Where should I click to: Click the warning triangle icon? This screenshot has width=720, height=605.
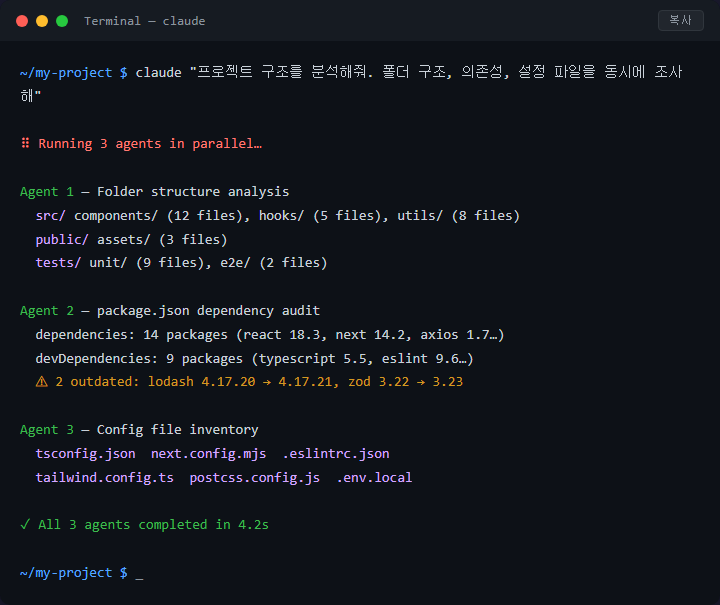(42, 381)
